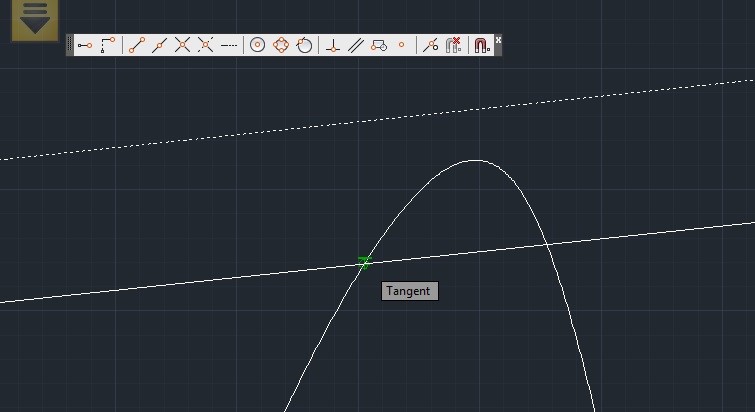This screenshot has width=755, height=412.
Task: Choose the Snap to Tangent icon
Action: point(304,45)
